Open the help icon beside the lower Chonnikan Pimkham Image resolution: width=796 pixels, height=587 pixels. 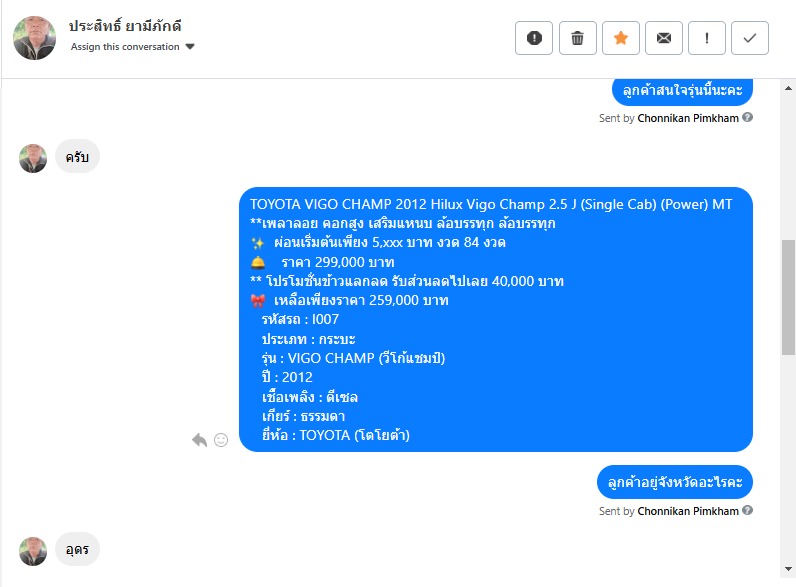tap(747, 510)
